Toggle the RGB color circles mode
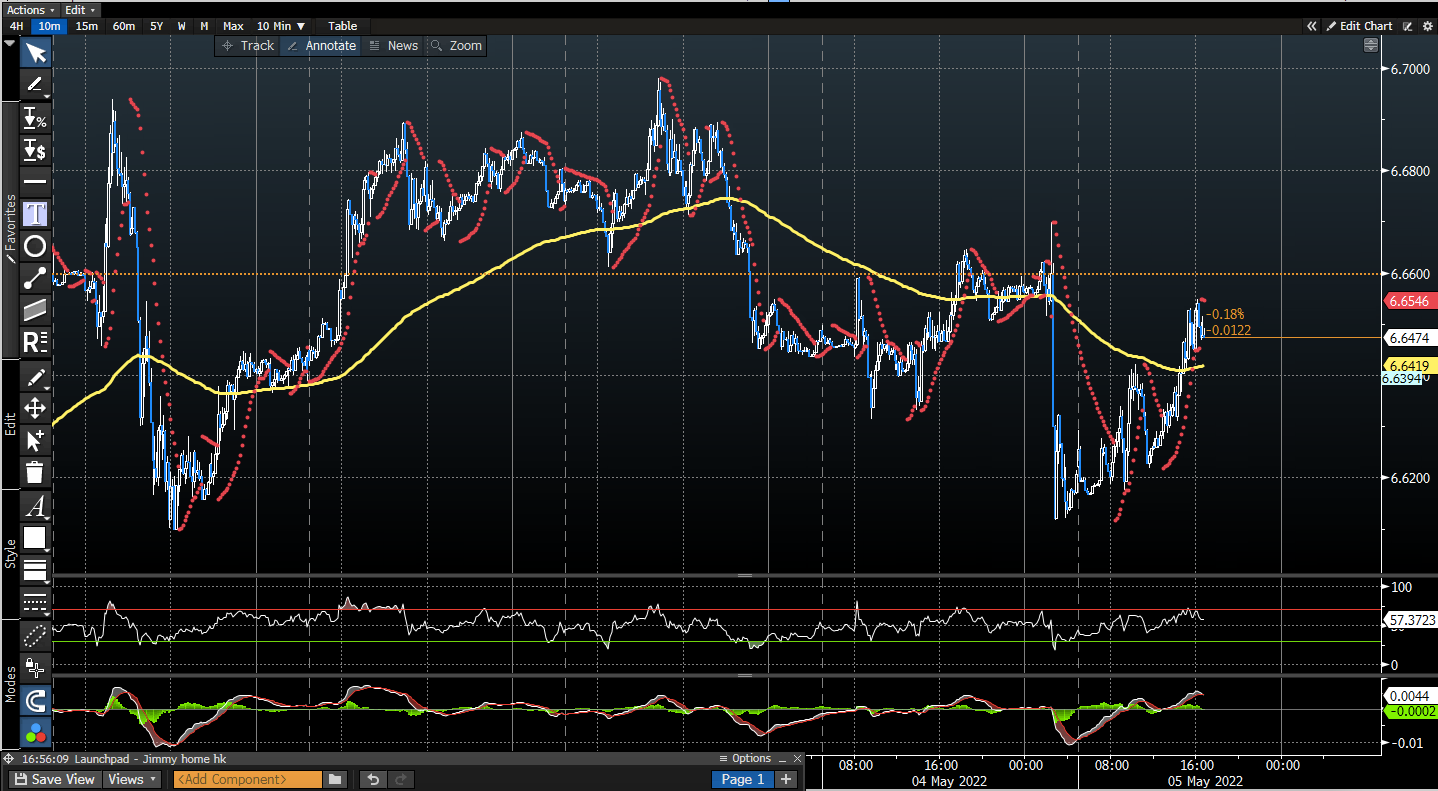Image resolution: width=1438 pixels, height=791 pixels. coord(35,732)
